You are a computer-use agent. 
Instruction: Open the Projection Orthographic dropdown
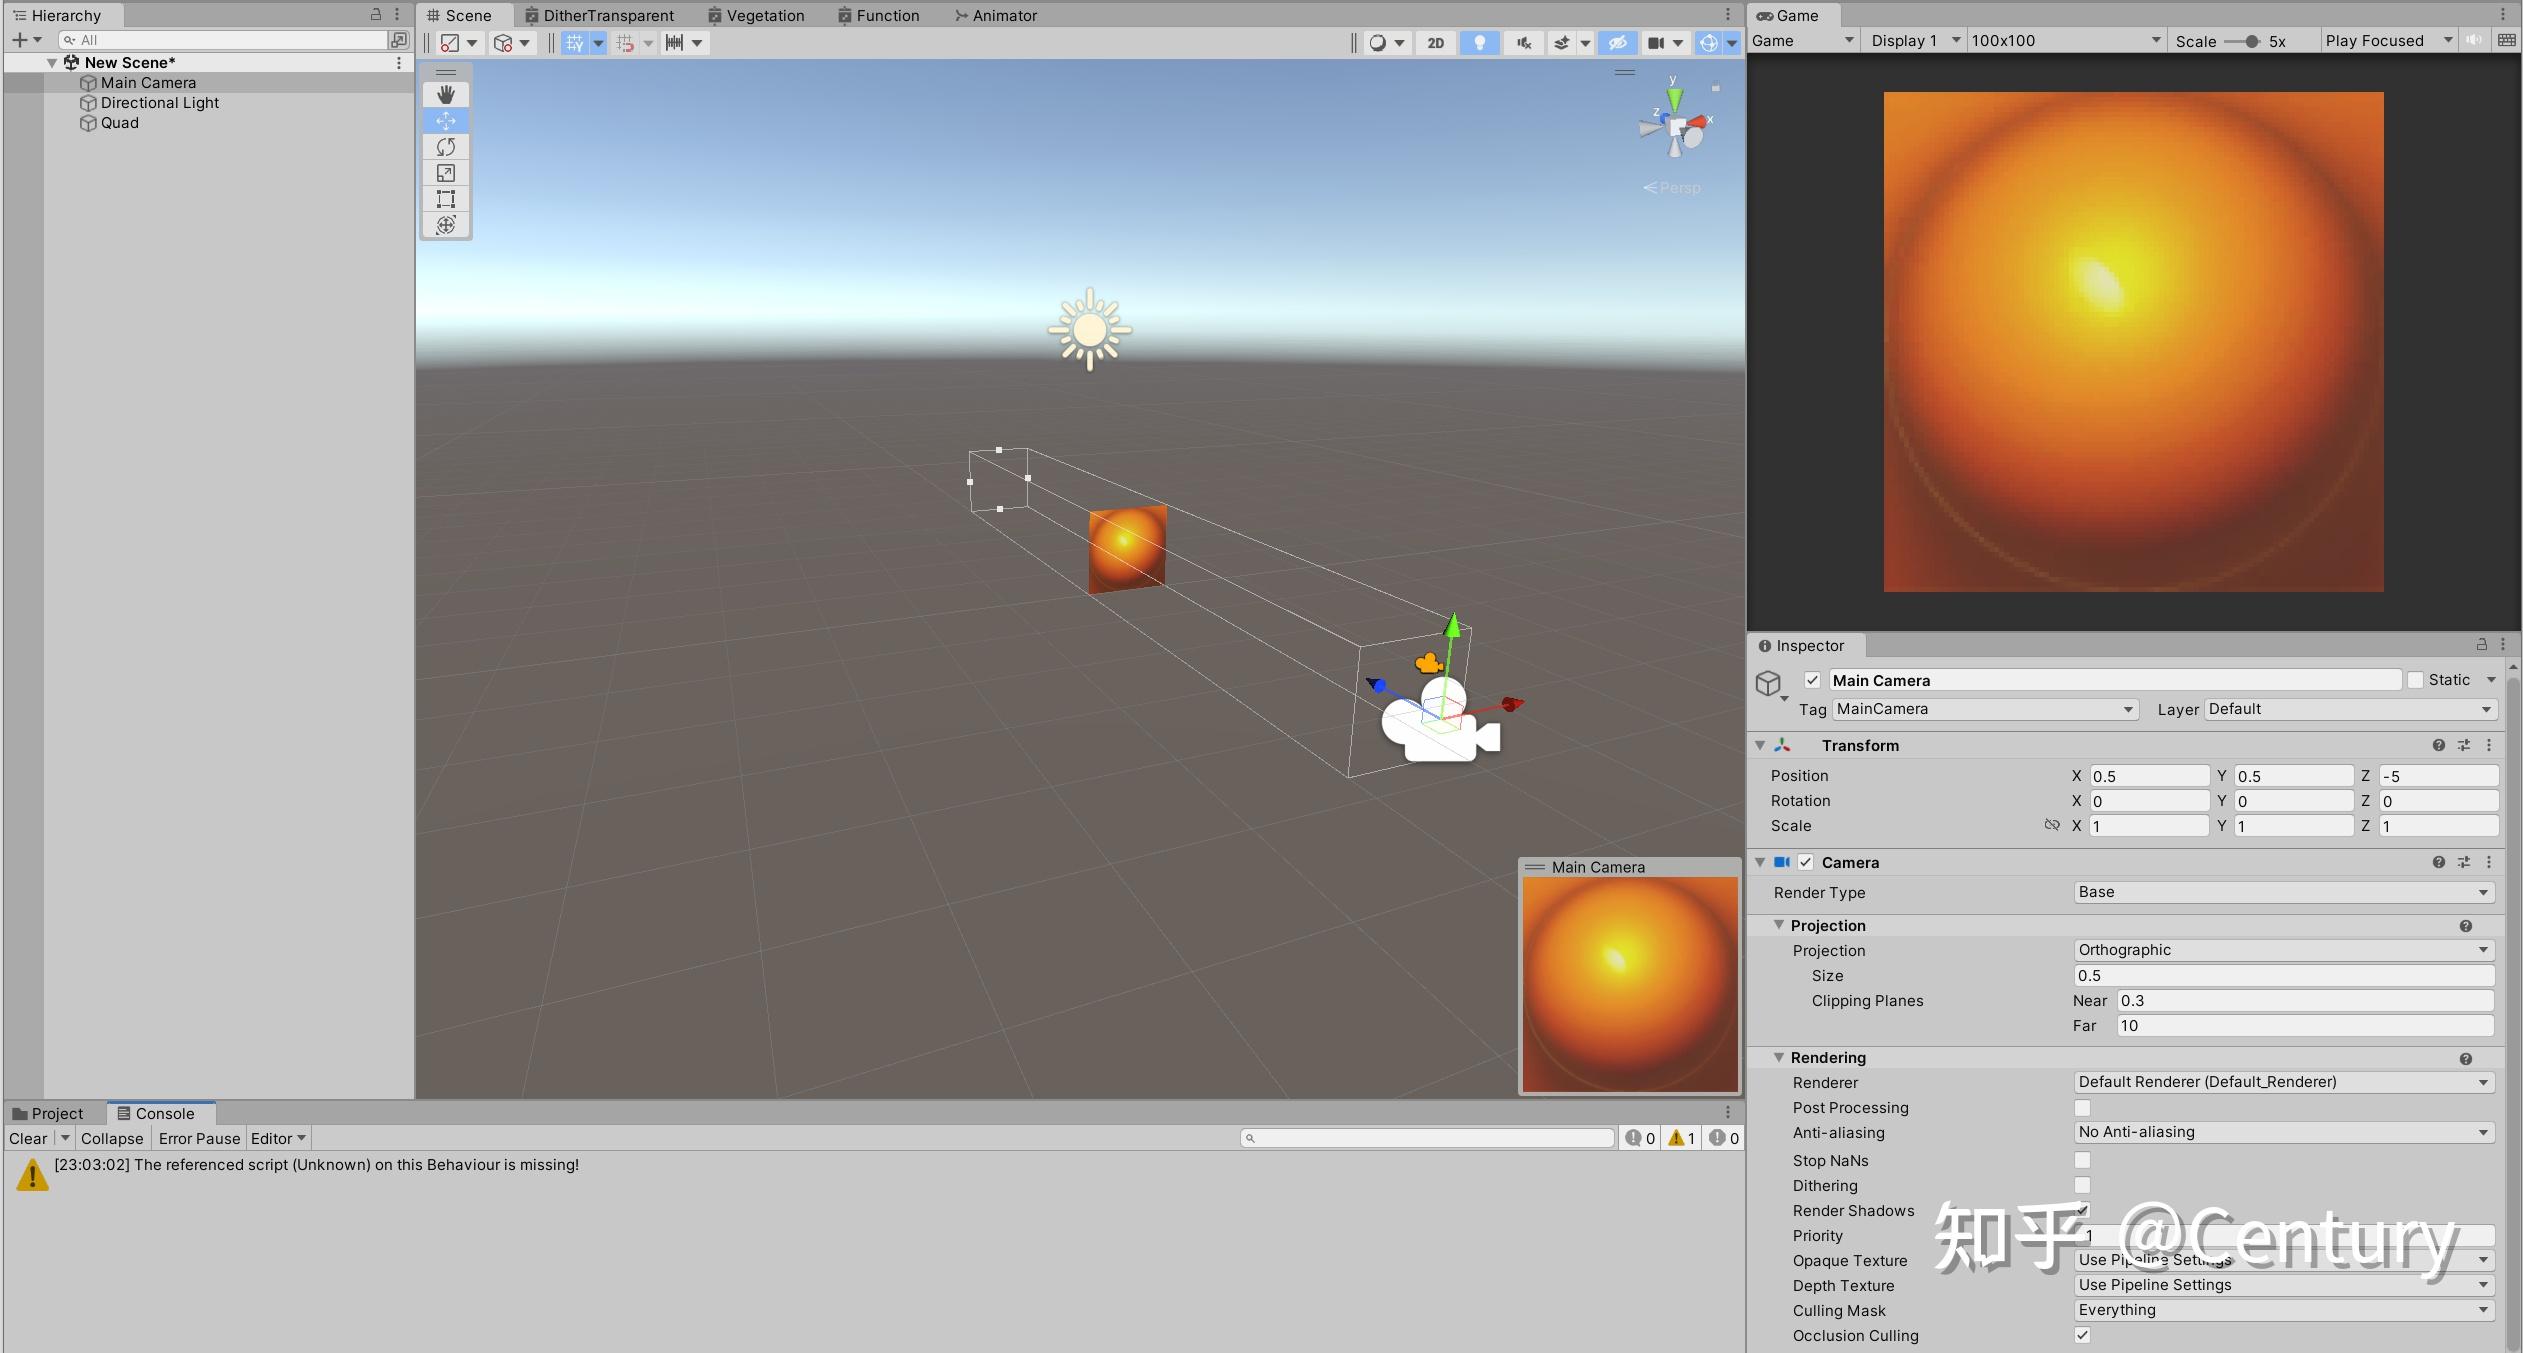(x=2284, y=950)
